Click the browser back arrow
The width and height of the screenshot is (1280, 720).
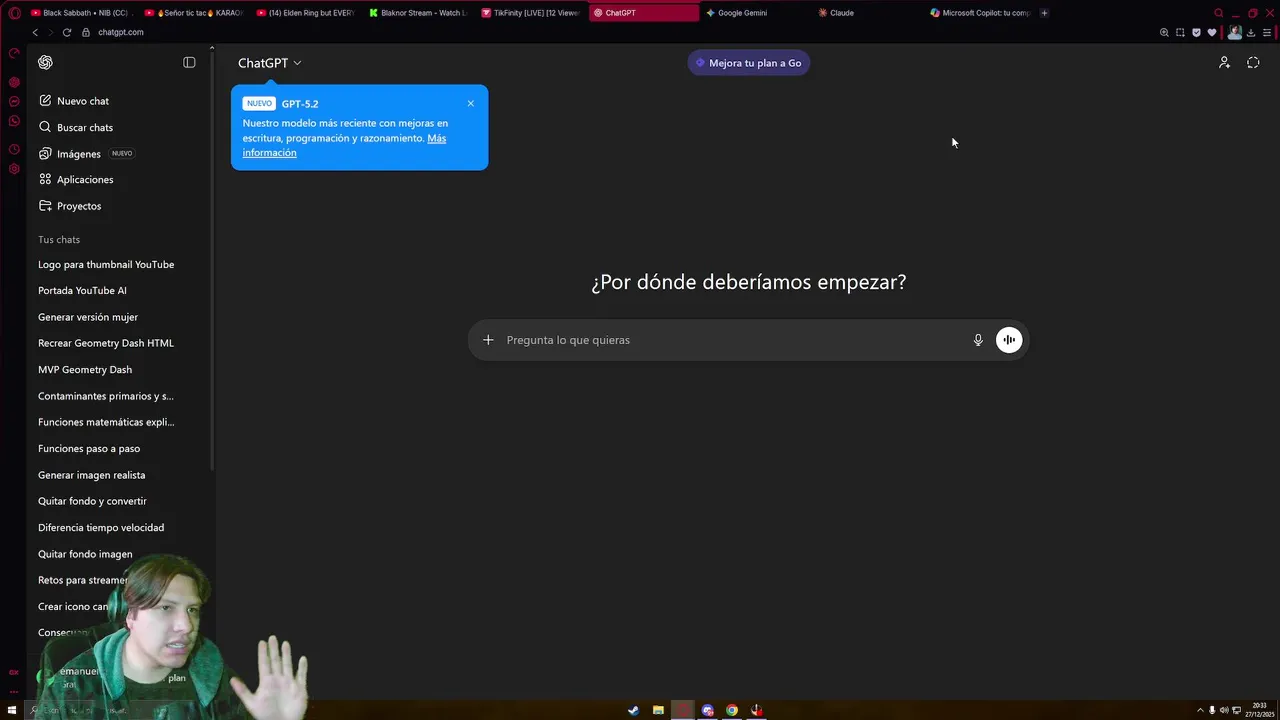[35, 32]
